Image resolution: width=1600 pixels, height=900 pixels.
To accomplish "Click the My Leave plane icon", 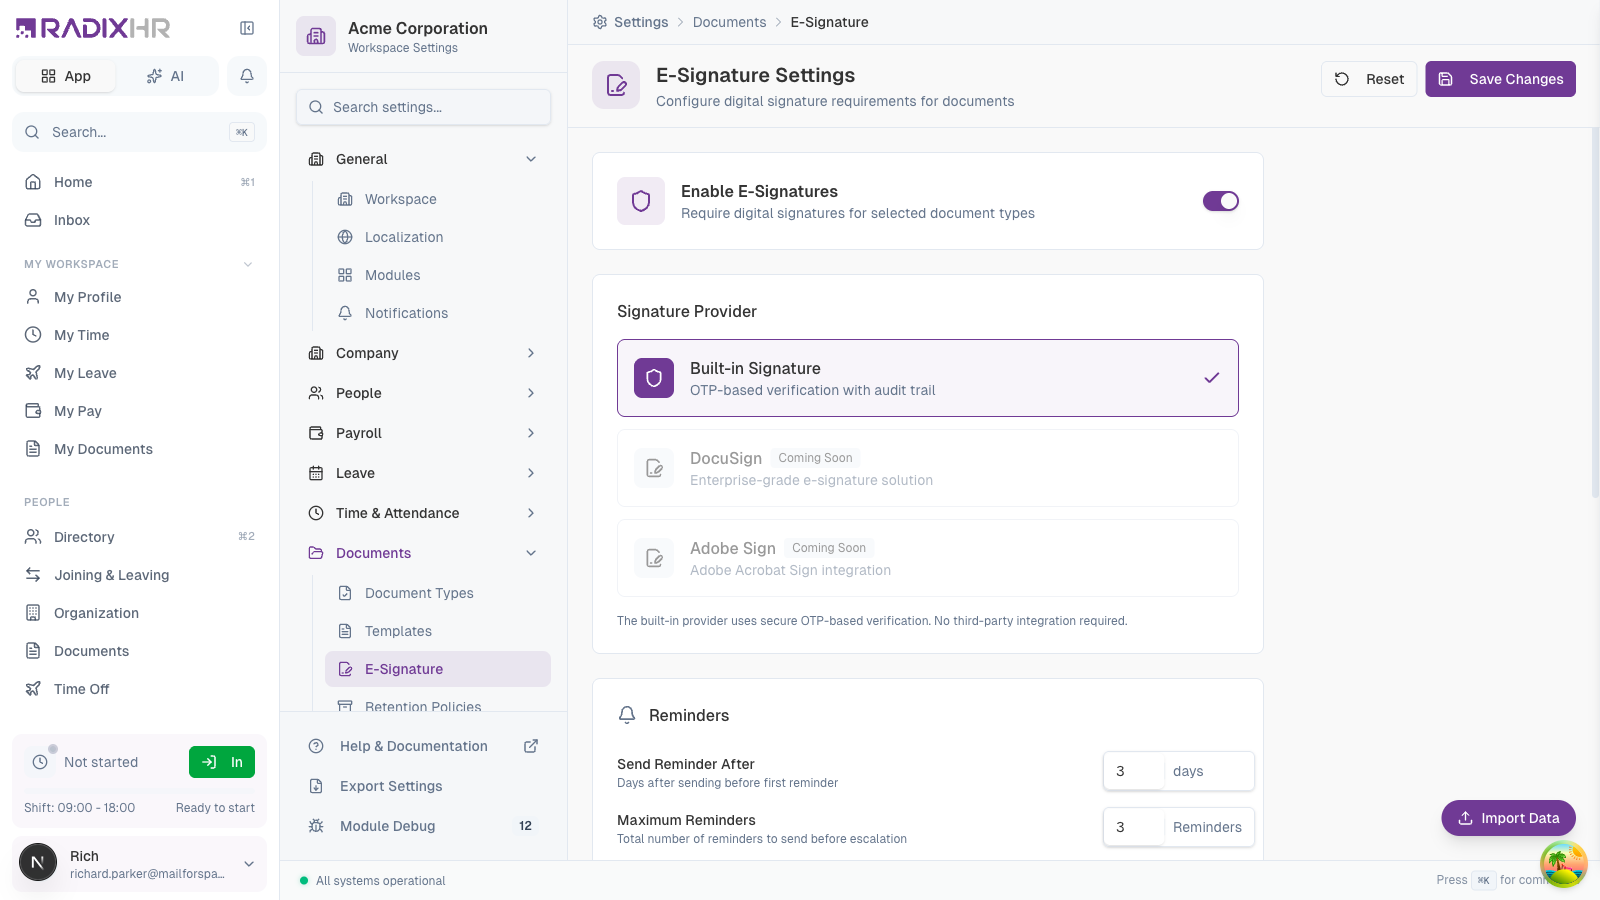I will (x=33, y=373).
